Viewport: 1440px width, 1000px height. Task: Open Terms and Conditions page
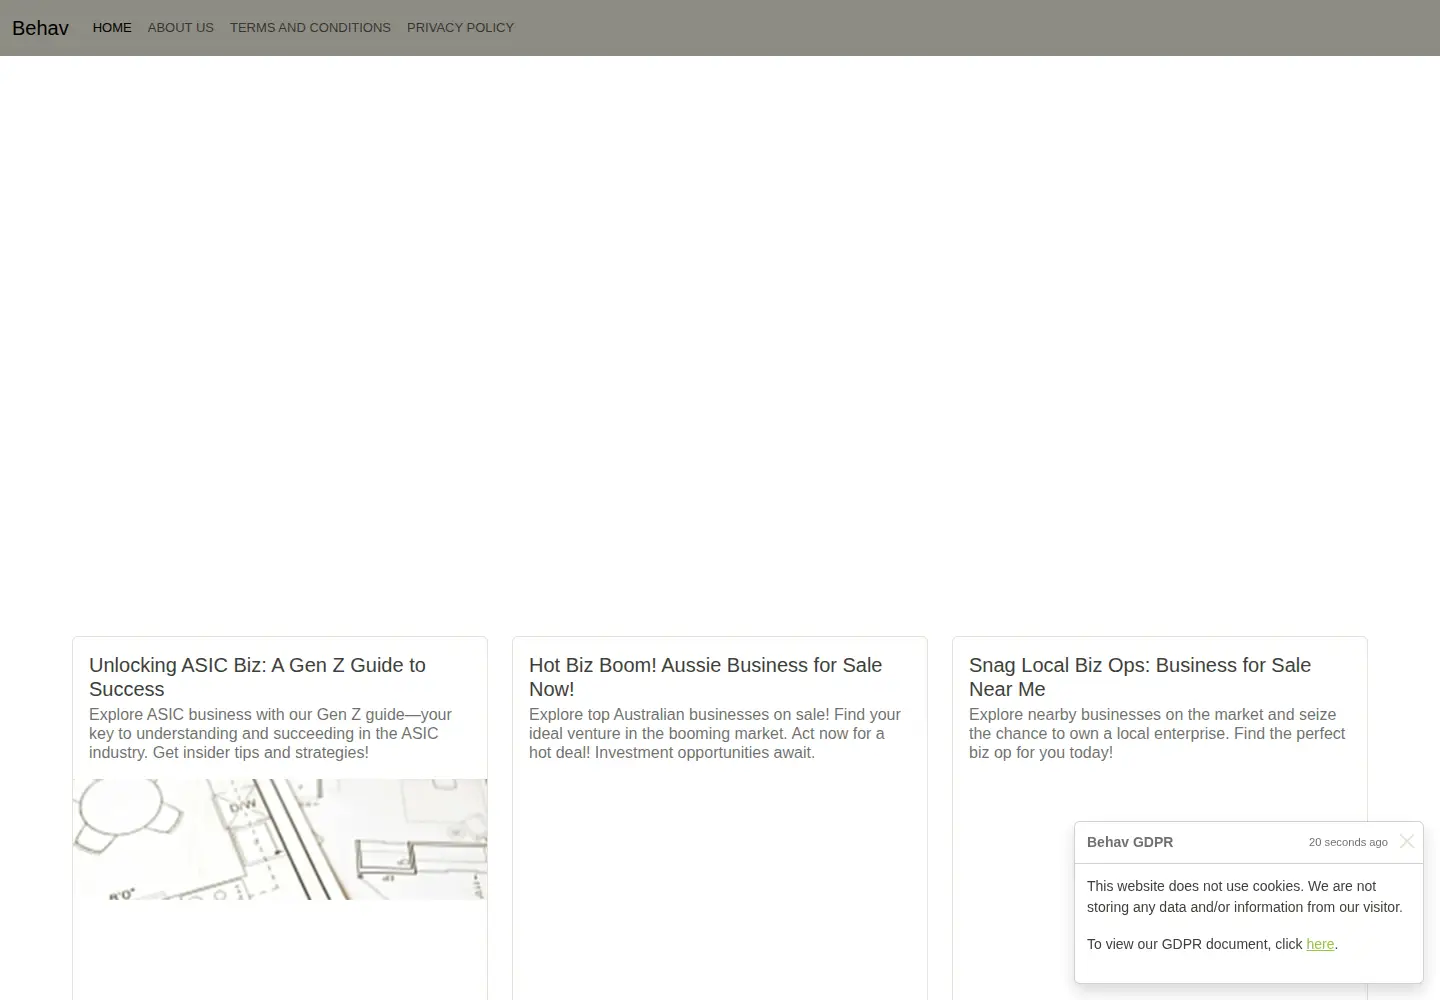pos(310,28)
